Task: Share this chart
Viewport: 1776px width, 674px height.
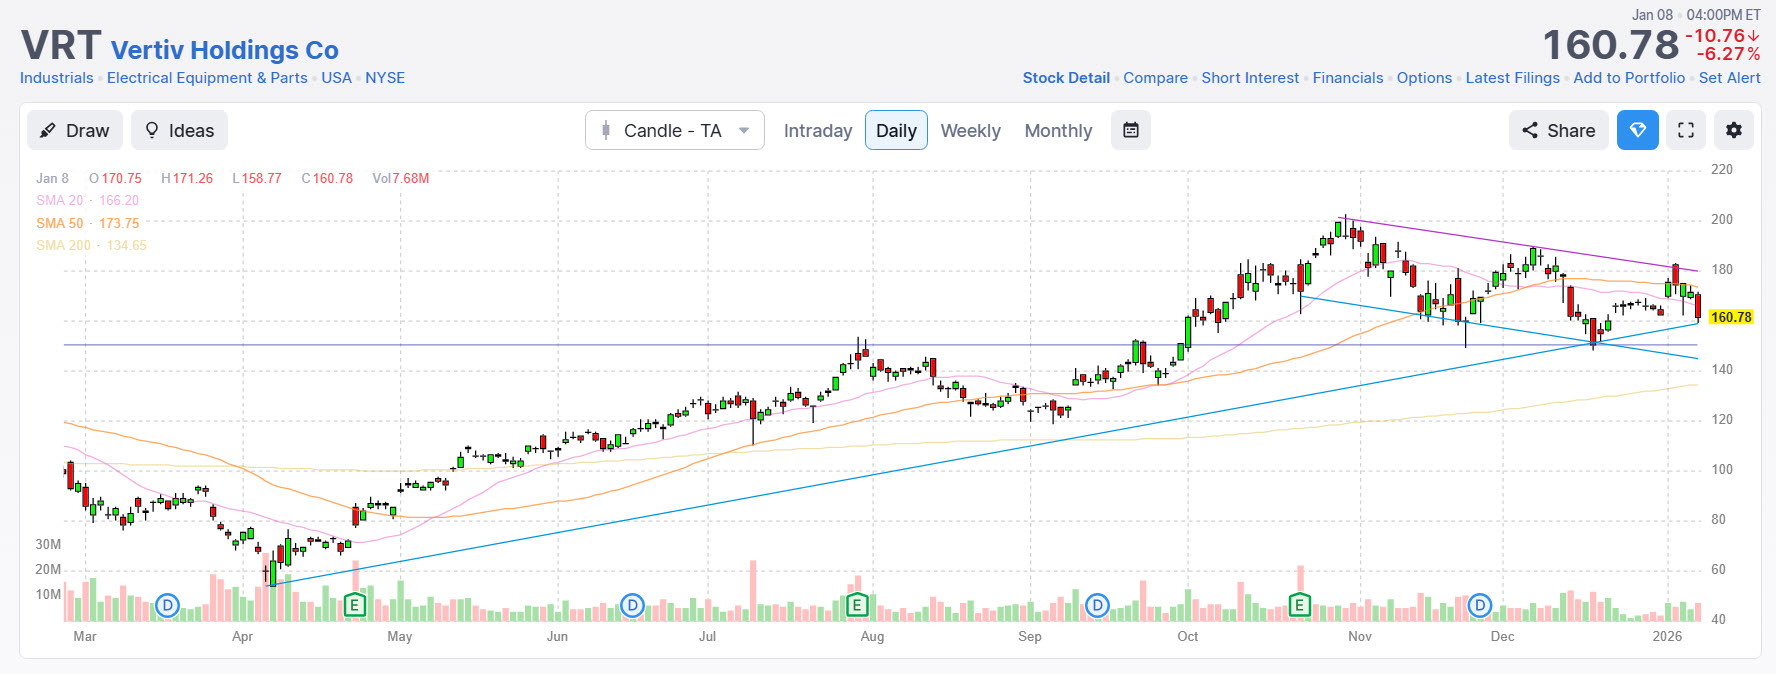Action: click(x=1558, y=130)
